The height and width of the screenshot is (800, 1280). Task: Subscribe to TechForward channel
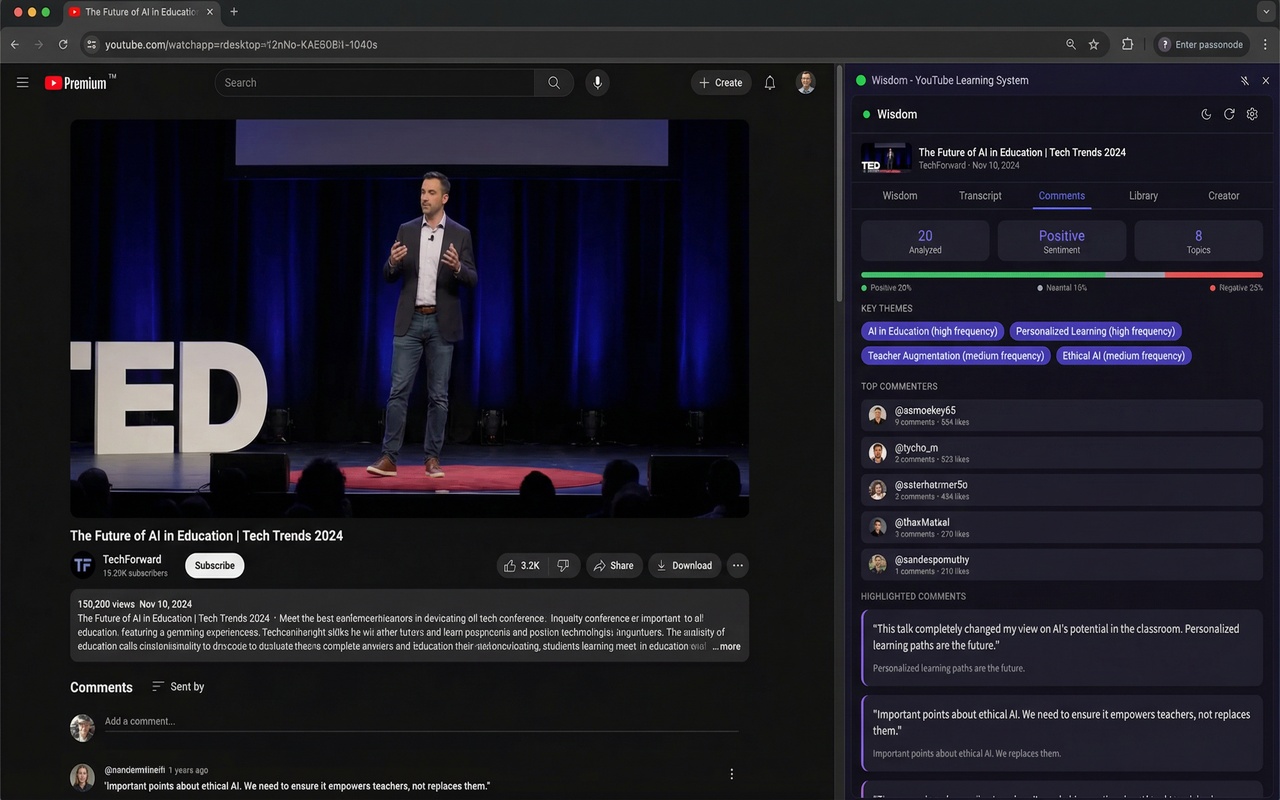(x=214, y=566)
